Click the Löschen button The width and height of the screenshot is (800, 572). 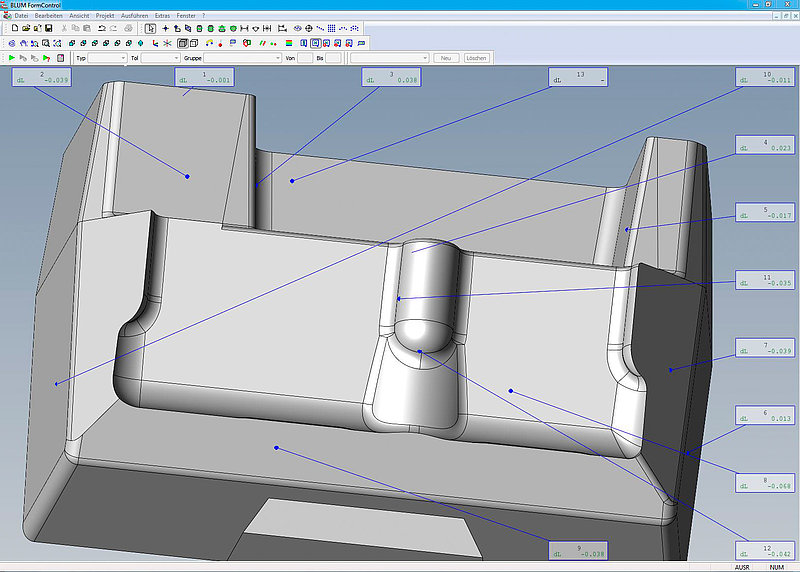[x=476, y=58]
